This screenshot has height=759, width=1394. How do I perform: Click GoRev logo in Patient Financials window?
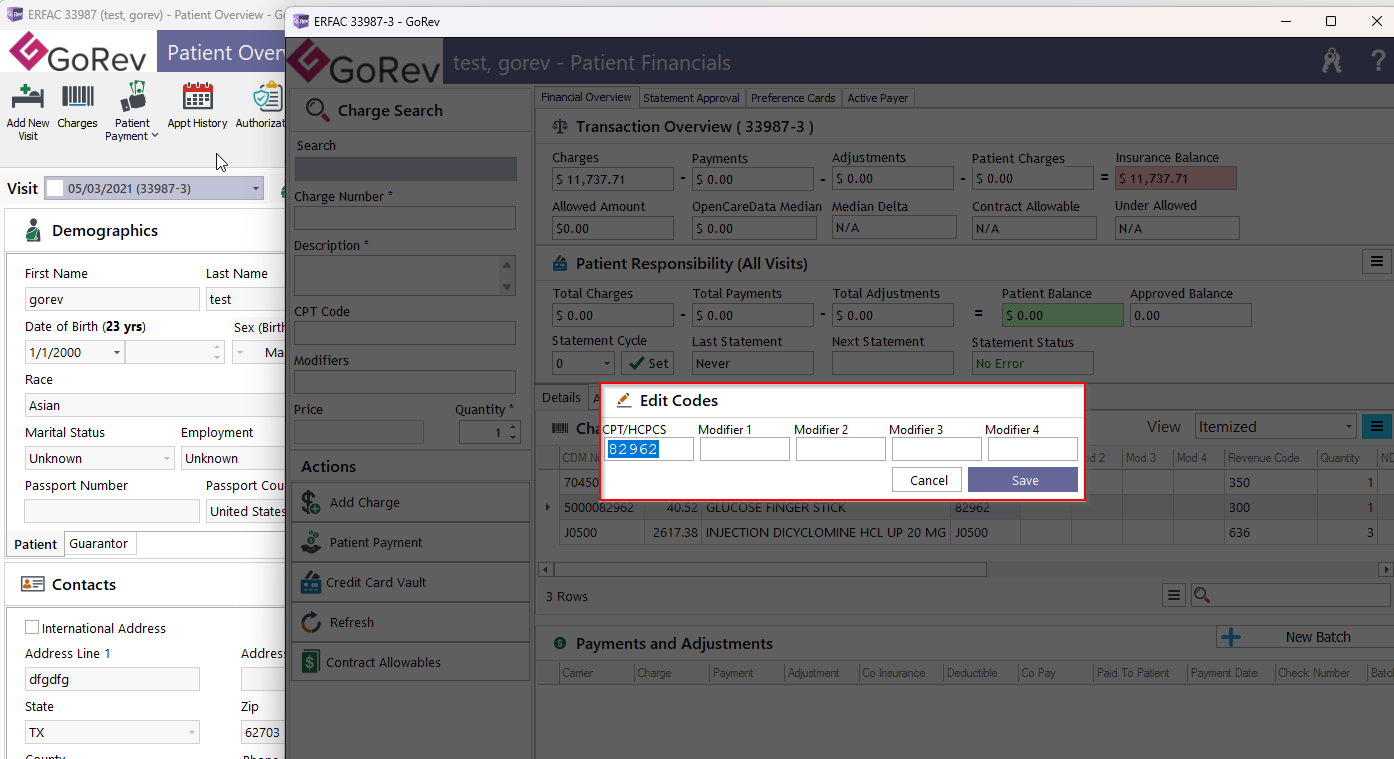pyautogui.click(x=364, y=62)
